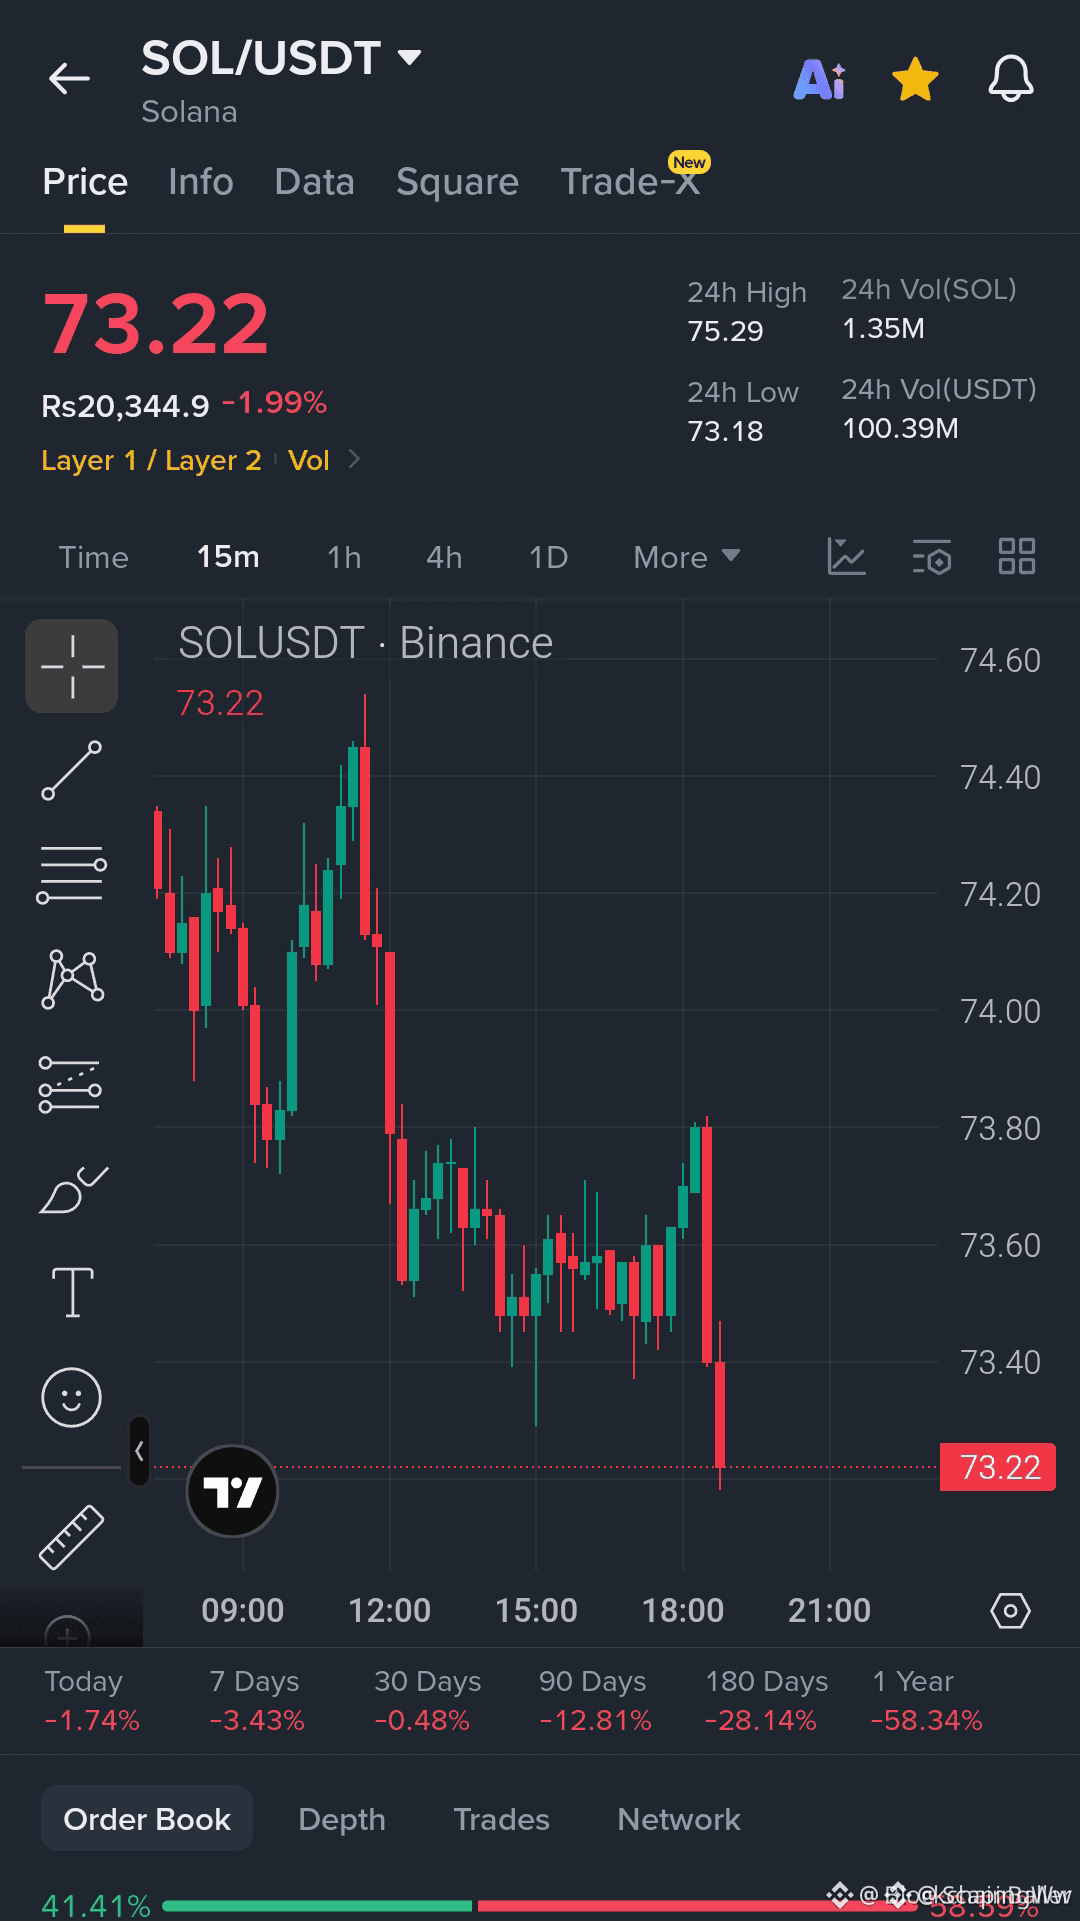Click the Today -1.74% performance
1080x1921 pixels.
(x=91, y=1700)
